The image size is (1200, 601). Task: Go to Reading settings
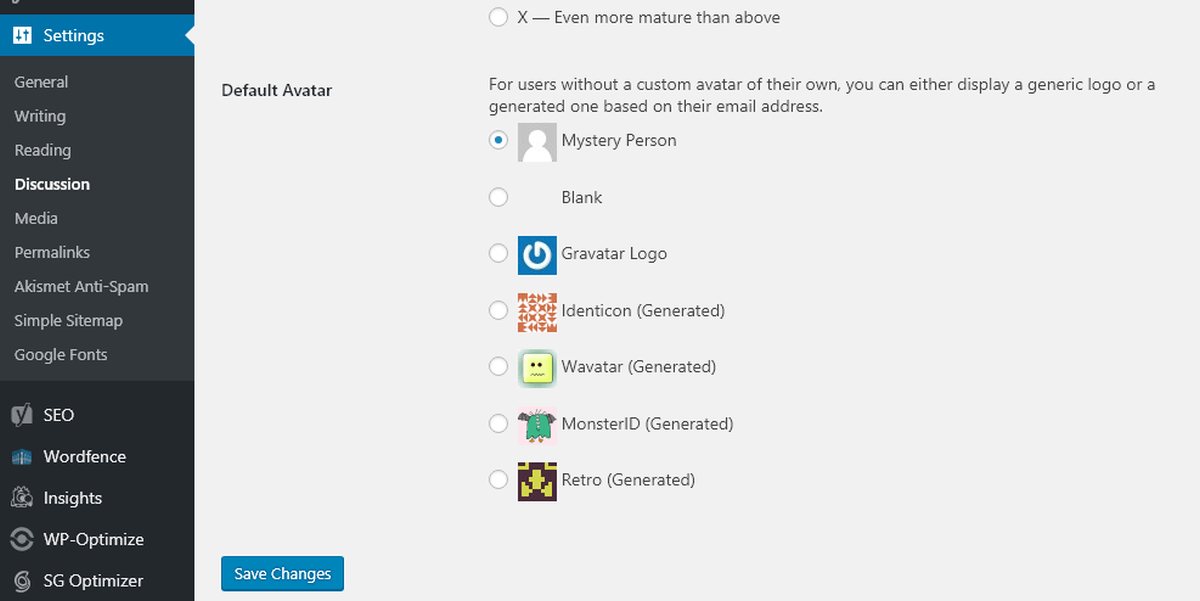tap(43, 150)
